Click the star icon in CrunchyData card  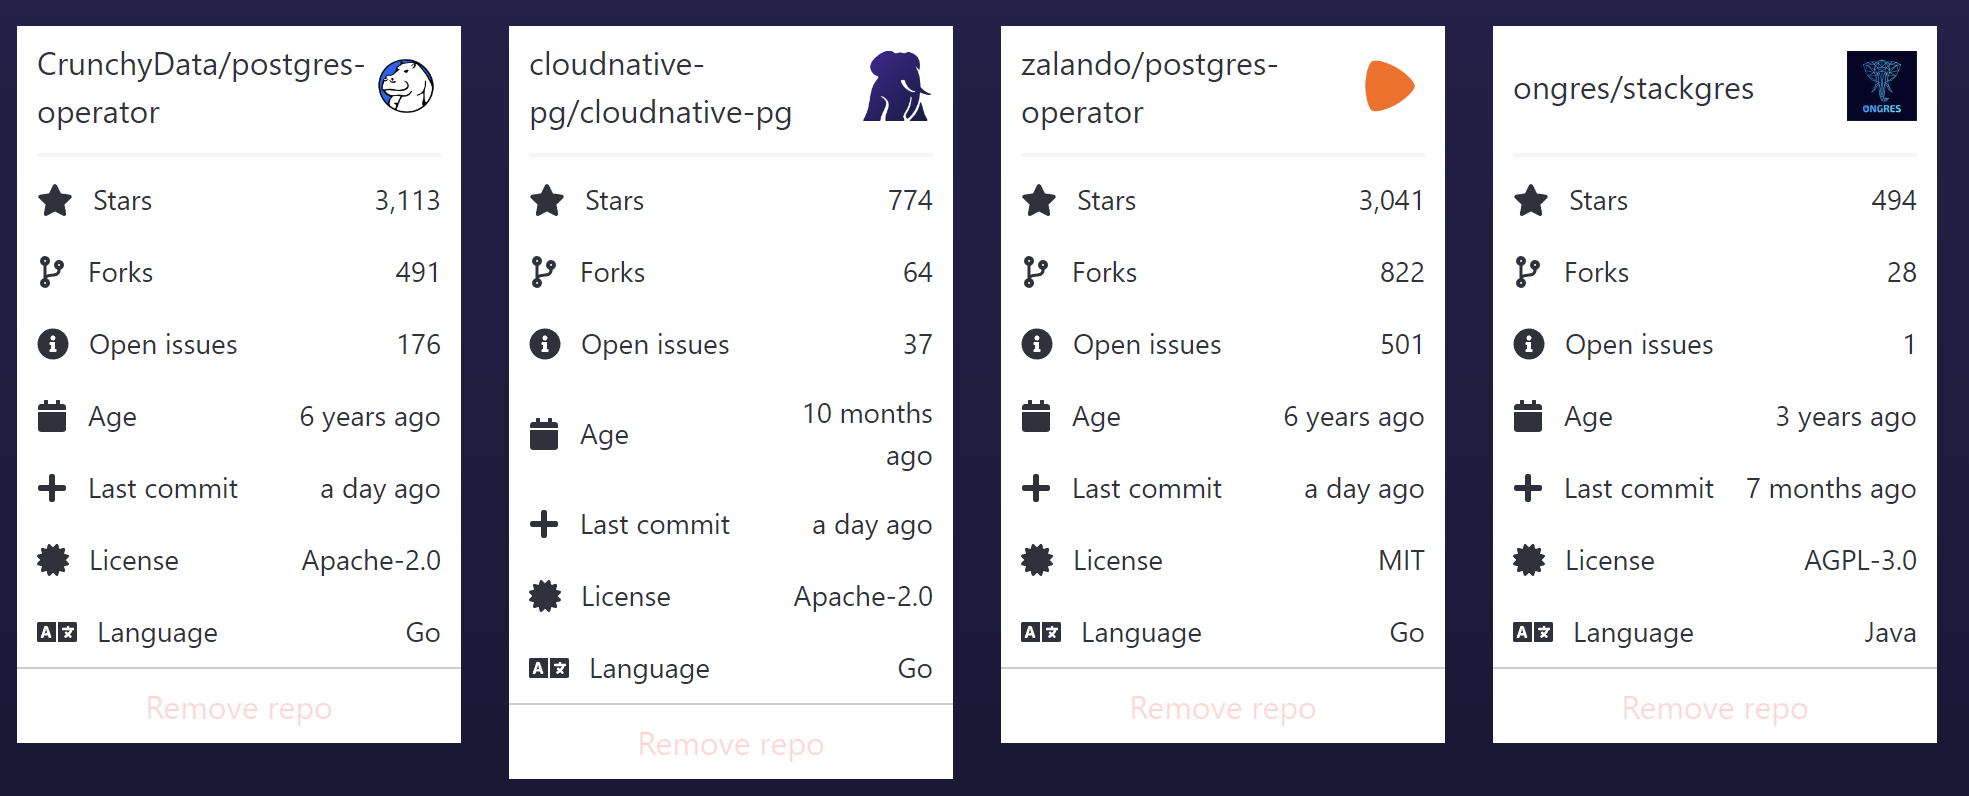[x=55, y=201]
